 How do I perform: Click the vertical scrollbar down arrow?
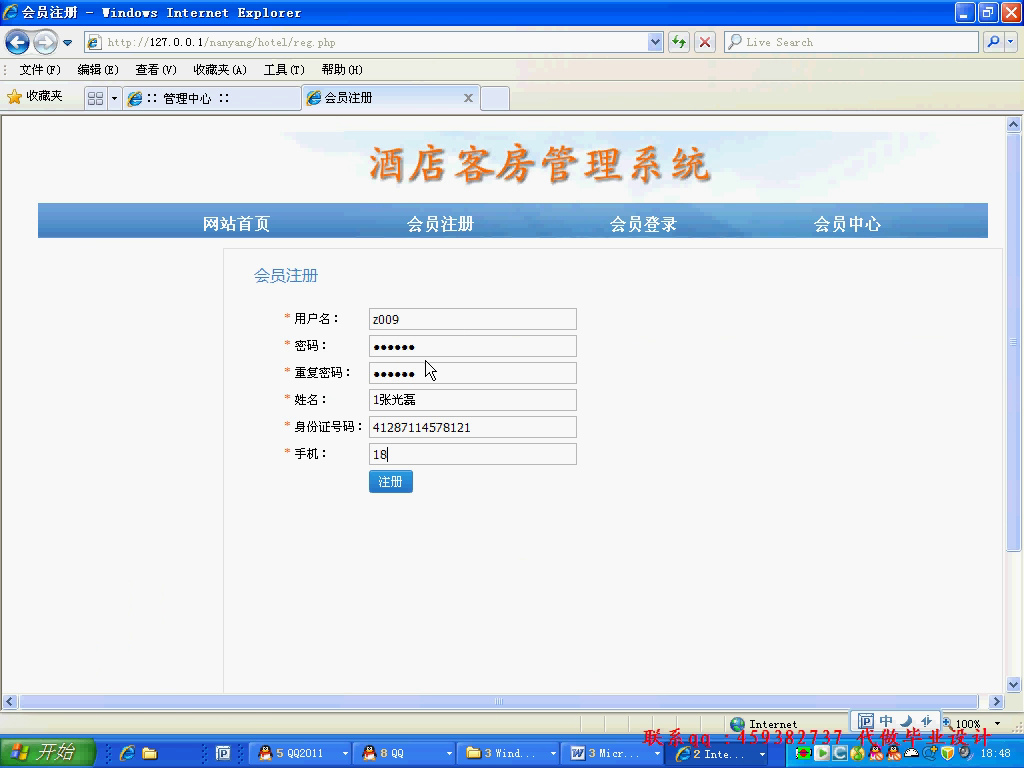1013,685
